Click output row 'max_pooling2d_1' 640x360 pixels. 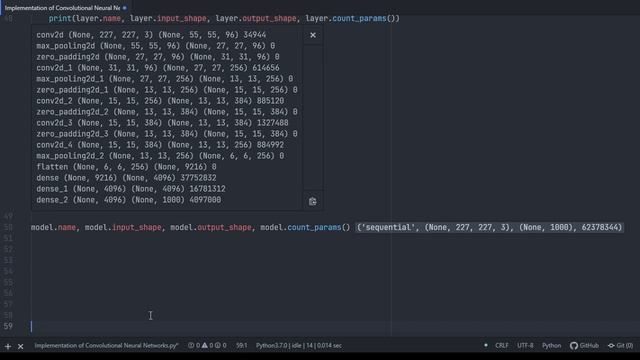164,79
